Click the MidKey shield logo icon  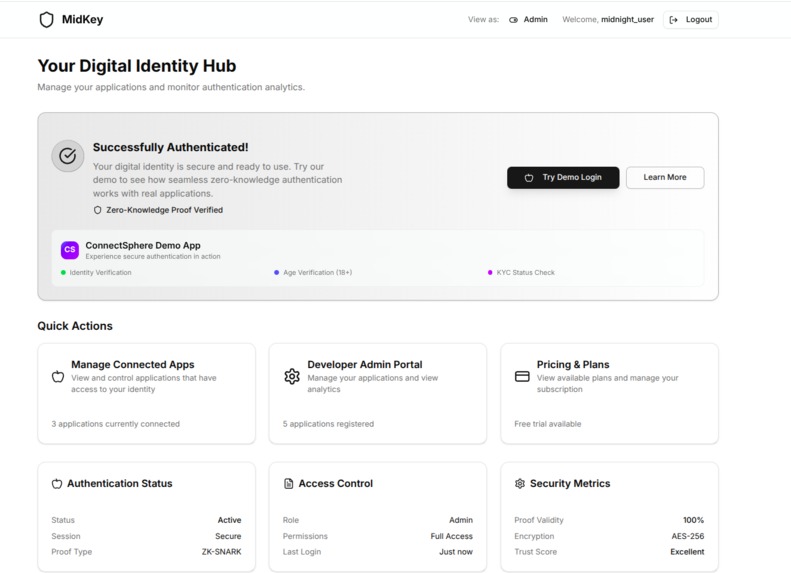46,20
